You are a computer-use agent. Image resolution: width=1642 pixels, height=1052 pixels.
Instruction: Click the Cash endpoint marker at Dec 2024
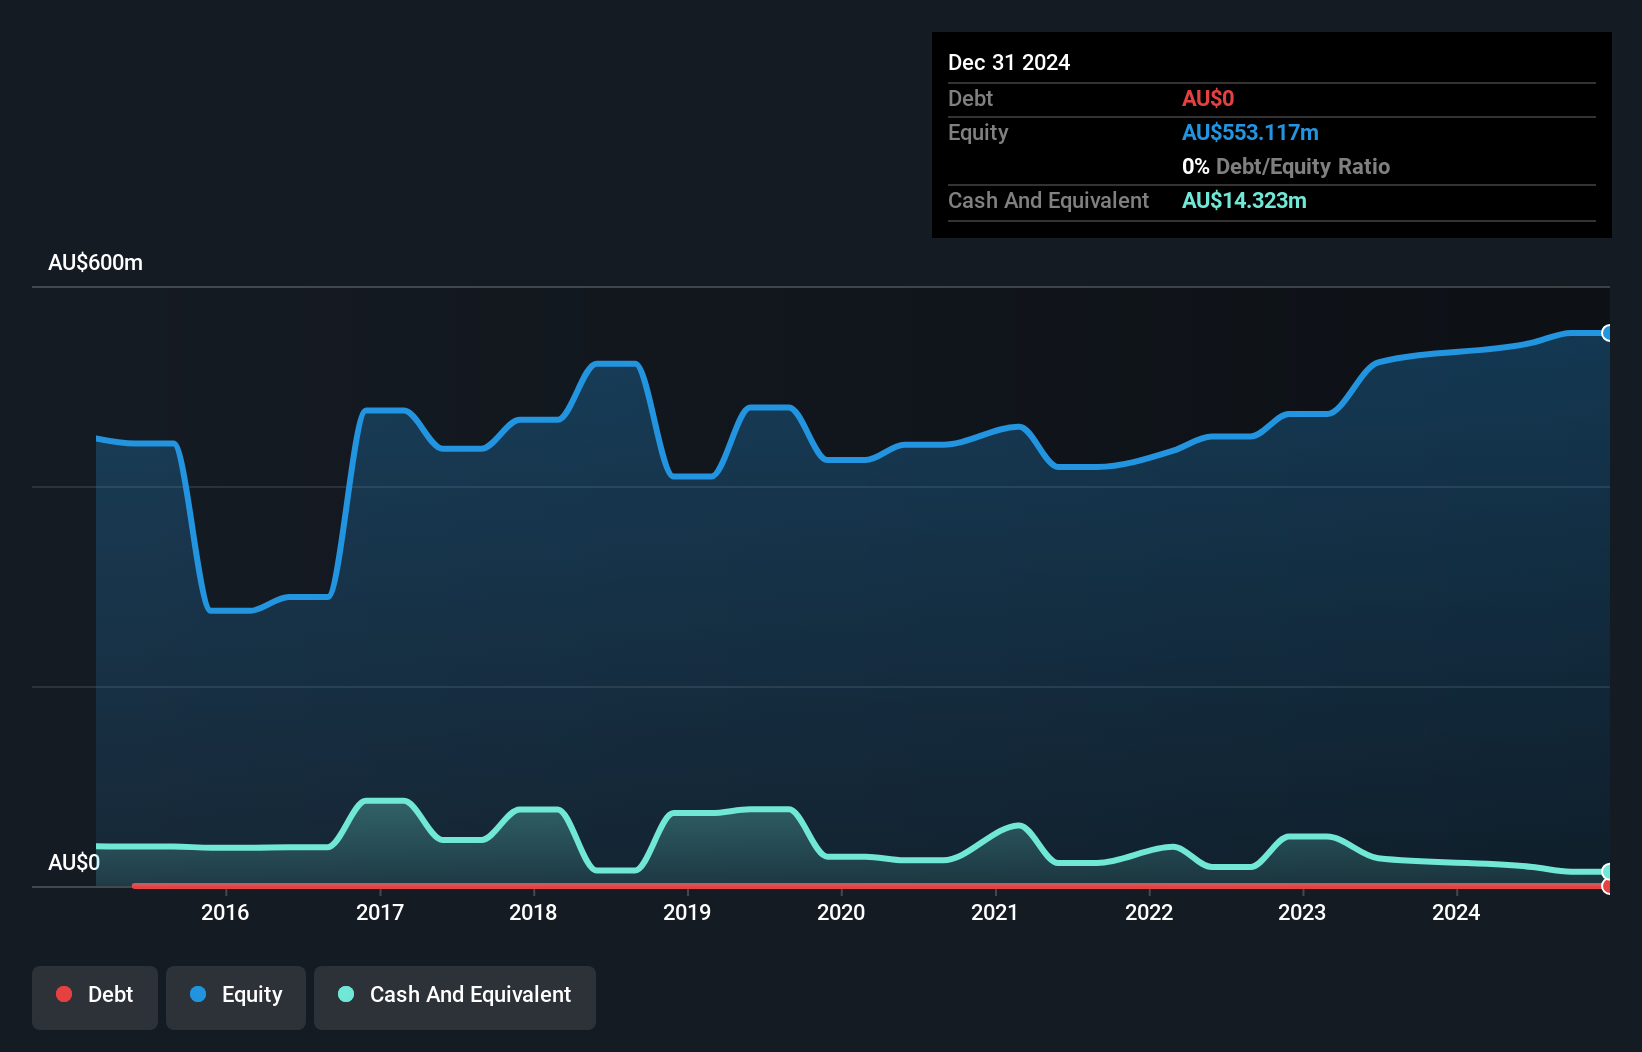click(1607, 872)
